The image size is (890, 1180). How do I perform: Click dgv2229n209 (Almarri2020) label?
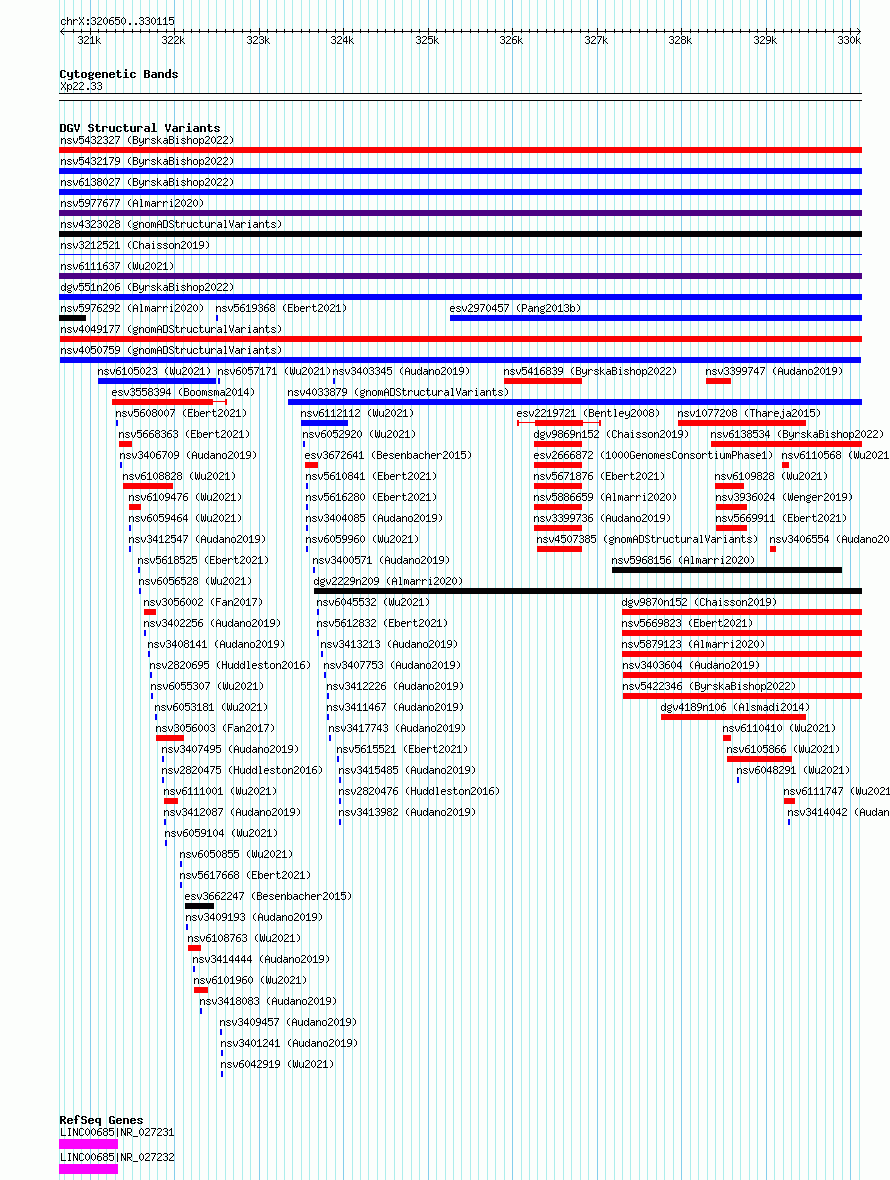click(388, 582)
